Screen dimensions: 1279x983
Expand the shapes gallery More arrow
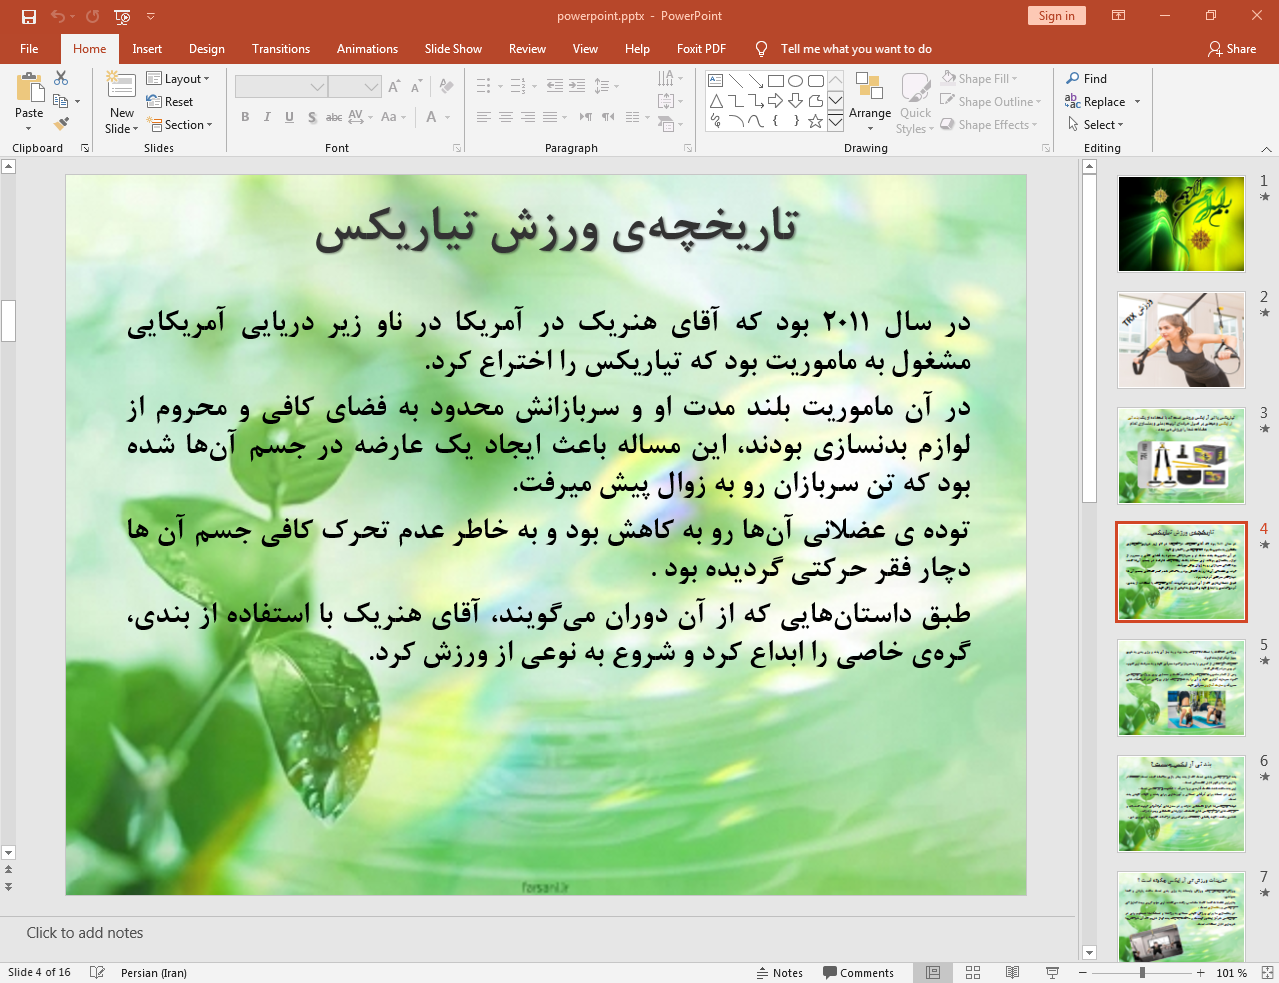coord(835,121)
